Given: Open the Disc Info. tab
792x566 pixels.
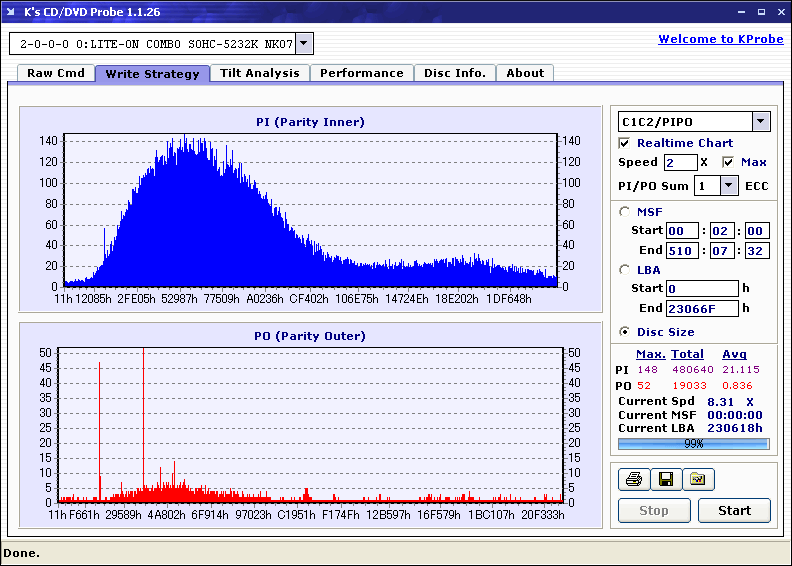Looking at the screenshot, I should tap(454, 73).
